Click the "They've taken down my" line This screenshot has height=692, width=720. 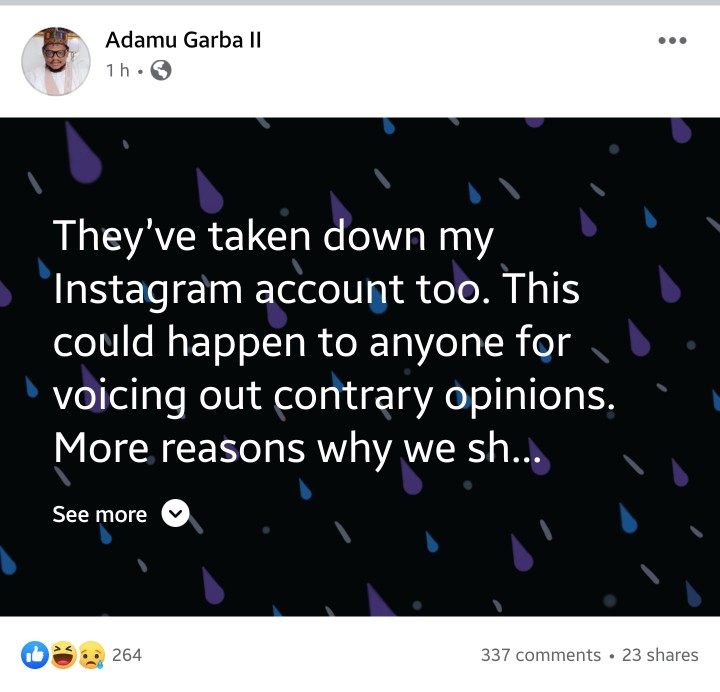tap(273, 237)
